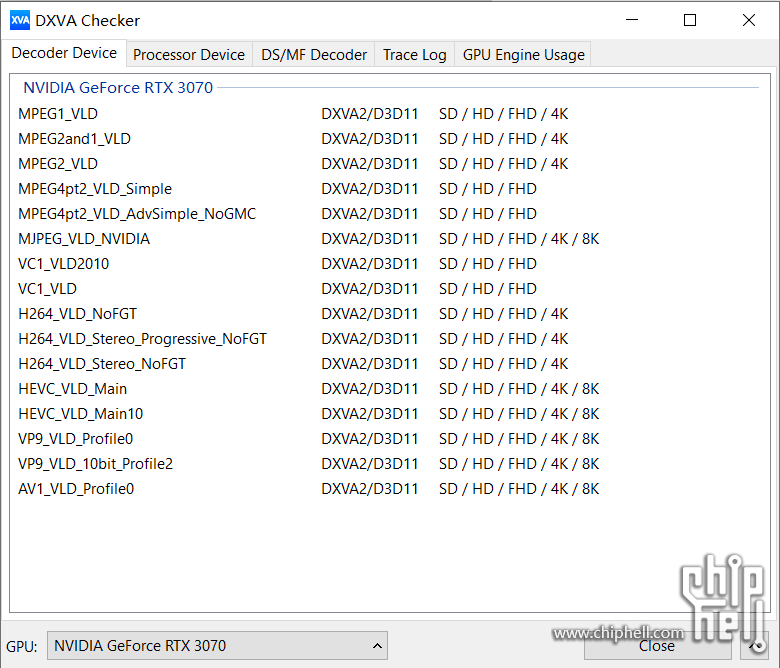Open the Processor Device tab
The height and width of the screenshot is (668, 780).
[189, 55]
